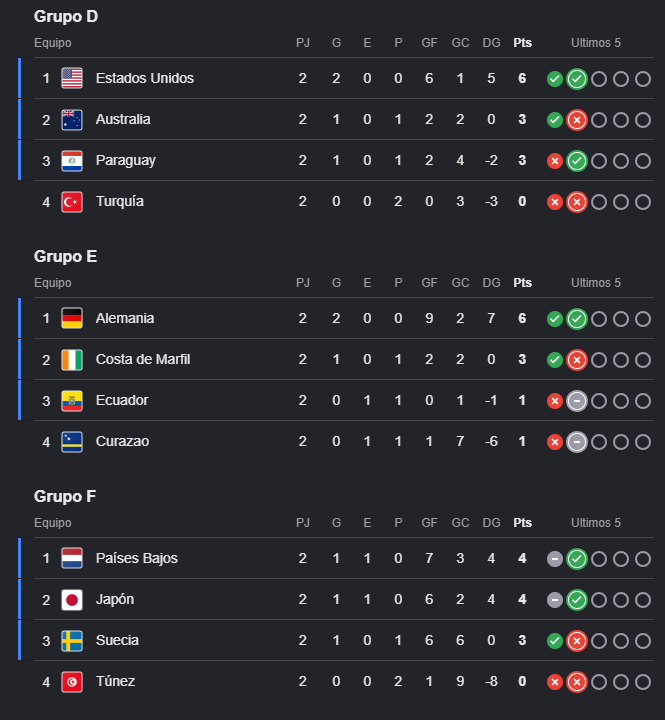Select Ecuador's latest highlighted draw icon

click(577, 401)
